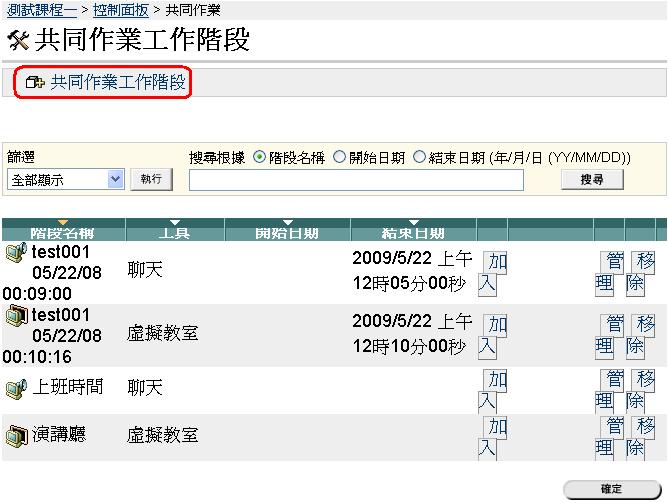
Task: Click the 搜尋 search button
Action: 591,180
